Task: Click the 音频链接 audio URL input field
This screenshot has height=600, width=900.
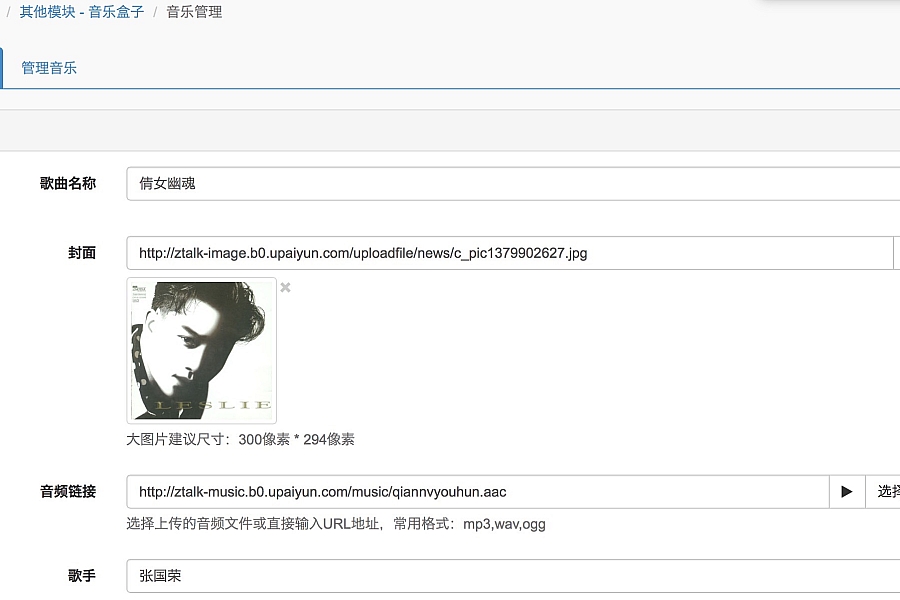Action: pos(478,491)
